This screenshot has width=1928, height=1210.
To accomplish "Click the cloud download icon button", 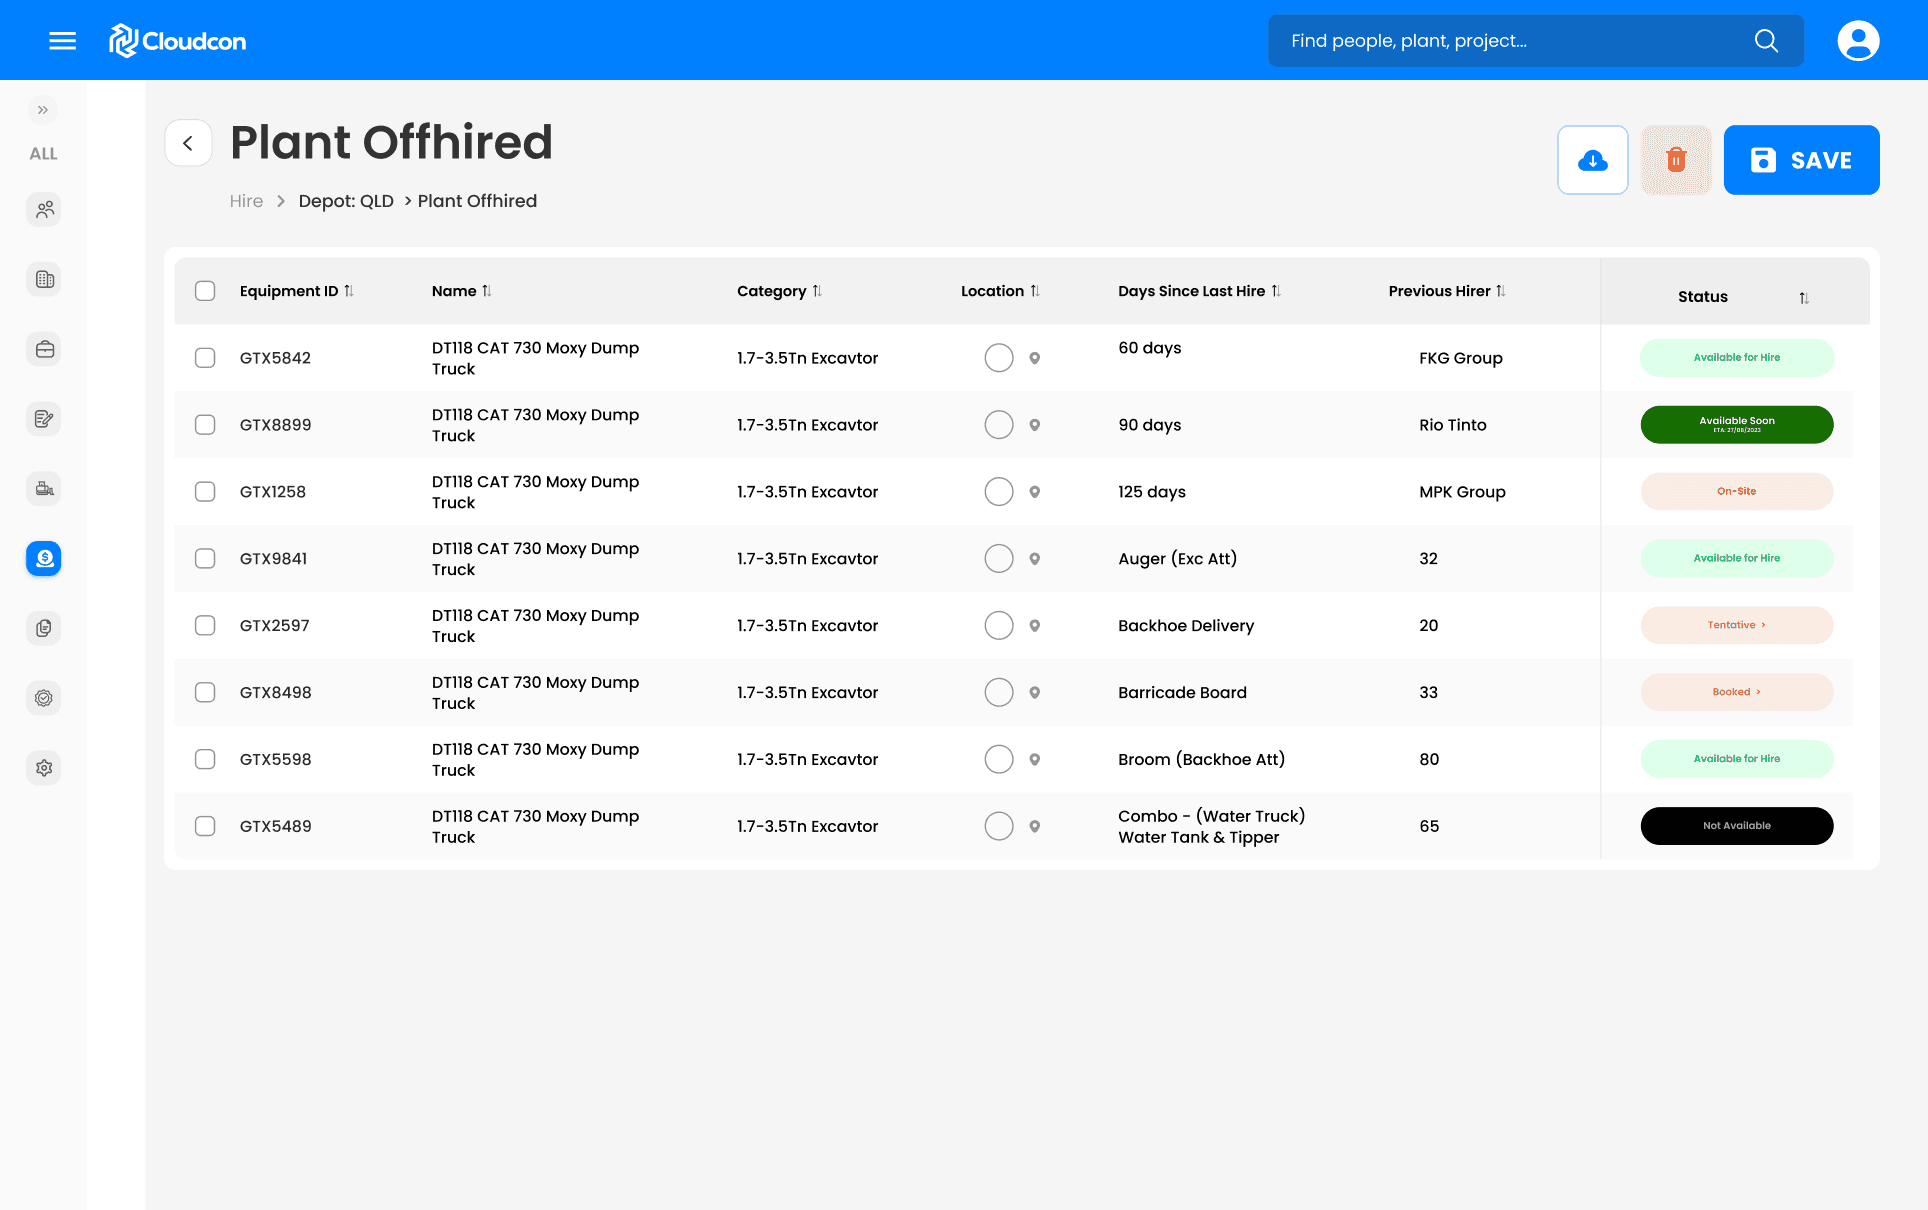I will pos(1592,160).
